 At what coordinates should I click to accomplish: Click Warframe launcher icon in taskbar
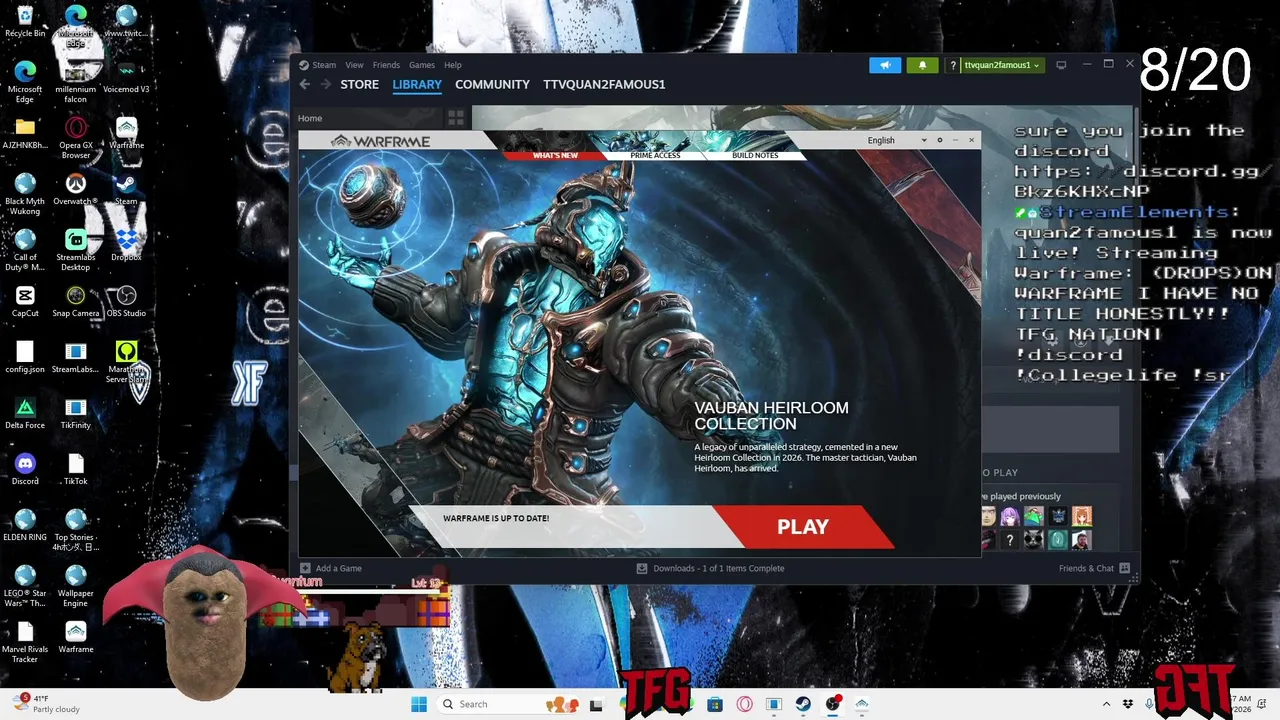pos(861,704)
